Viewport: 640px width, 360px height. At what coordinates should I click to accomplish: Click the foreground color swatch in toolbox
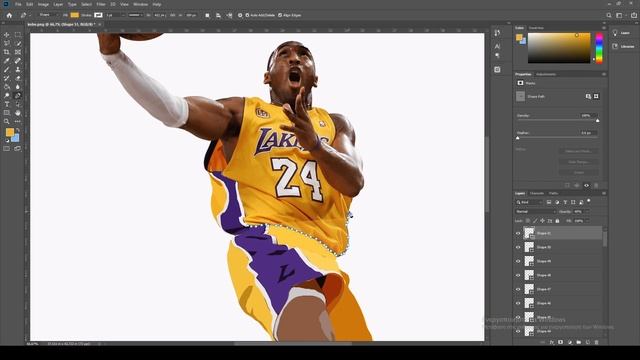click(10, 132)
